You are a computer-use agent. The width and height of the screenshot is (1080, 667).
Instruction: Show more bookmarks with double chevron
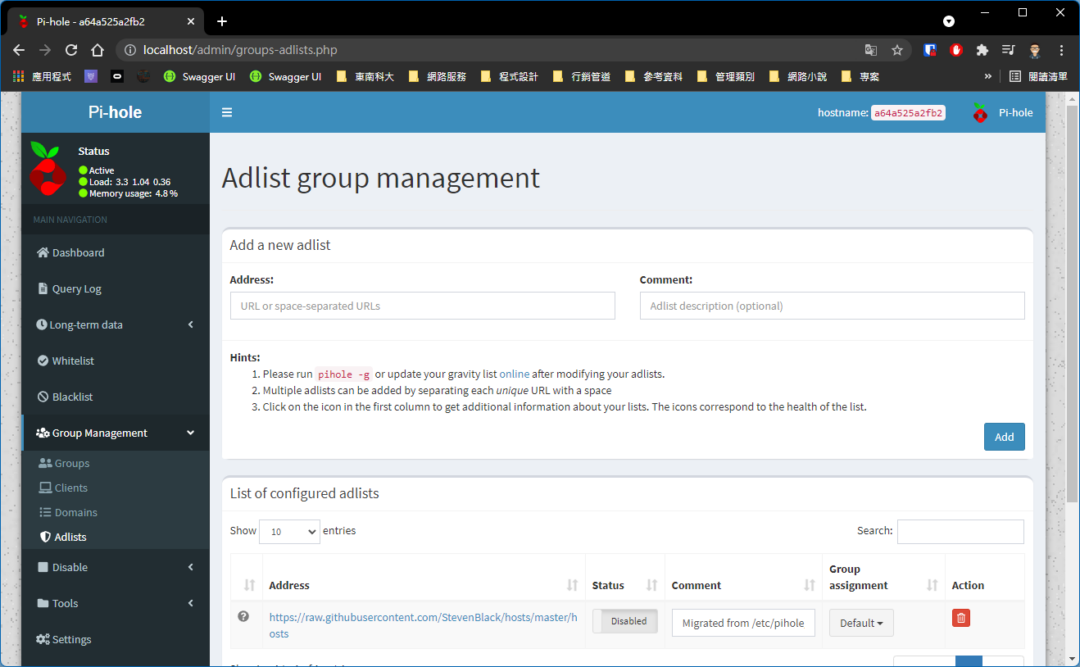(x=988, y=76)
